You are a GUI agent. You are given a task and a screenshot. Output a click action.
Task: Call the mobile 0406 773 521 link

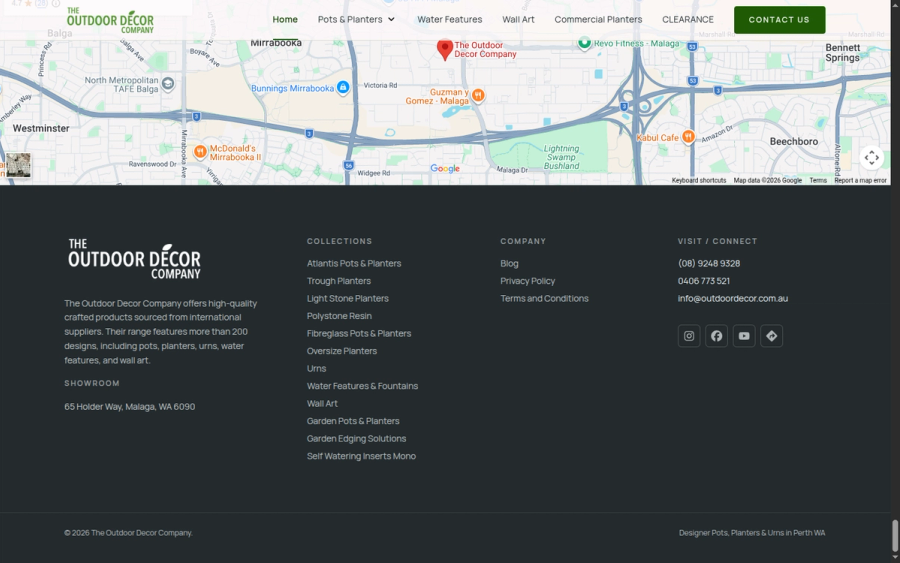point(704,281)
